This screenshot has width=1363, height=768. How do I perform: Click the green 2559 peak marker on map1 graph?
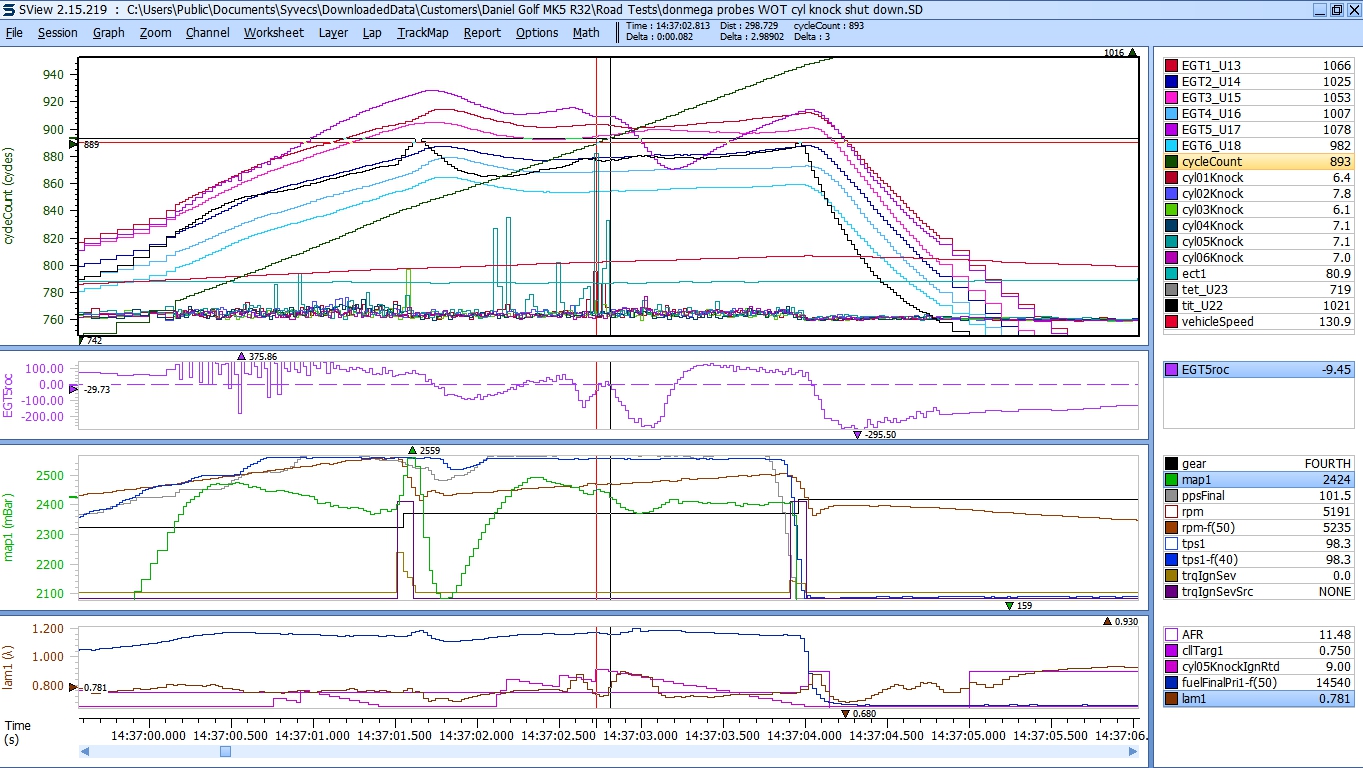coord(412,451)
